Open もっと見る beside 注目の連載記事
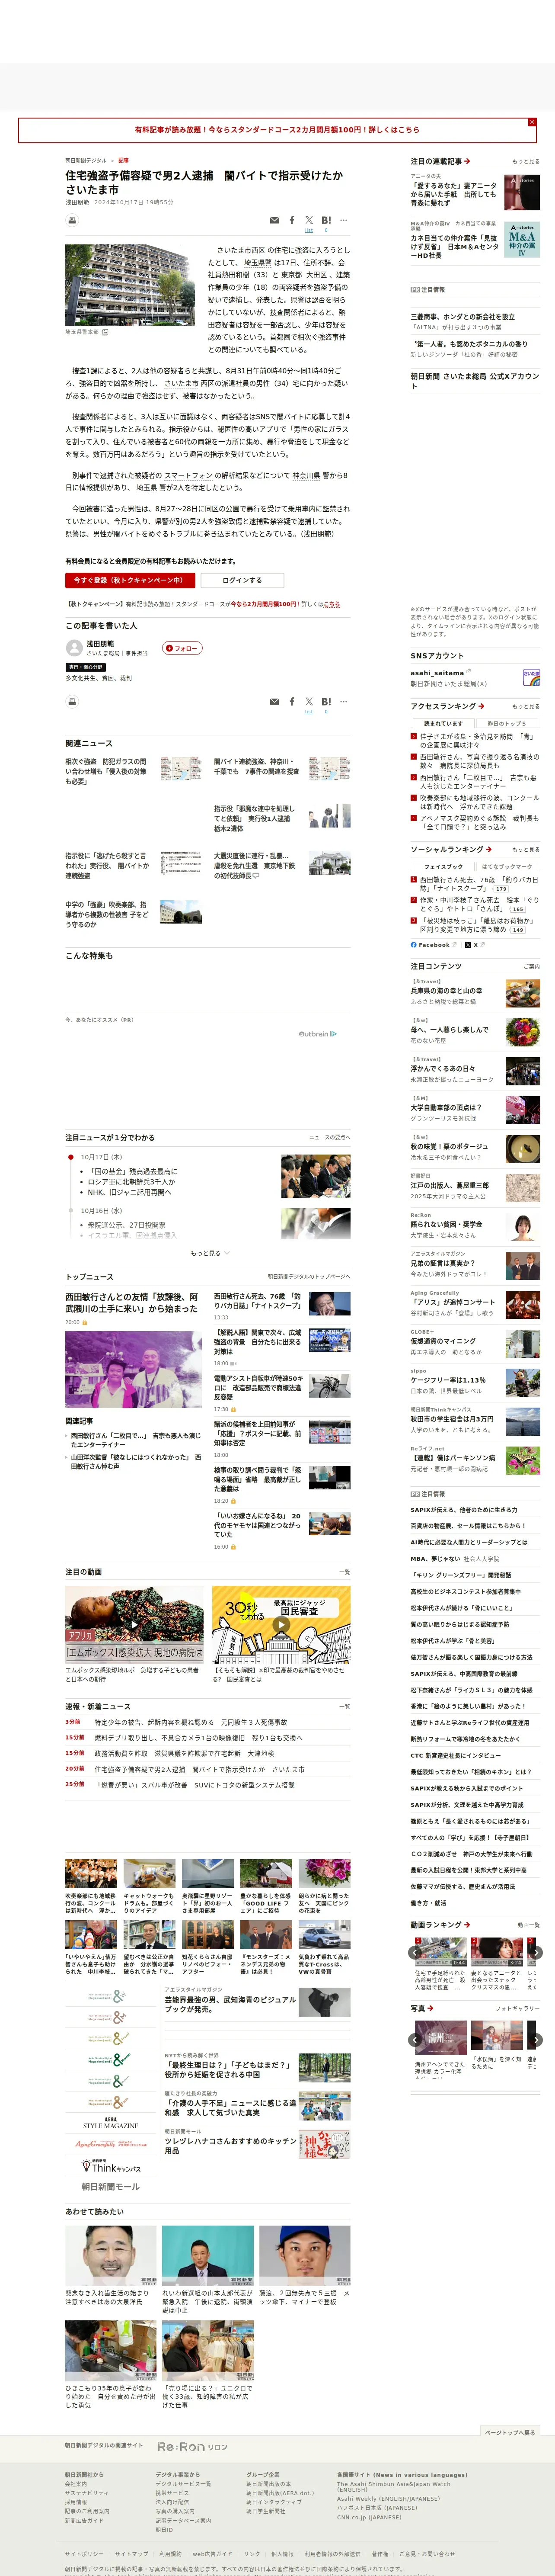Screen dimensions: 555x2576 (x=525, y=161)
